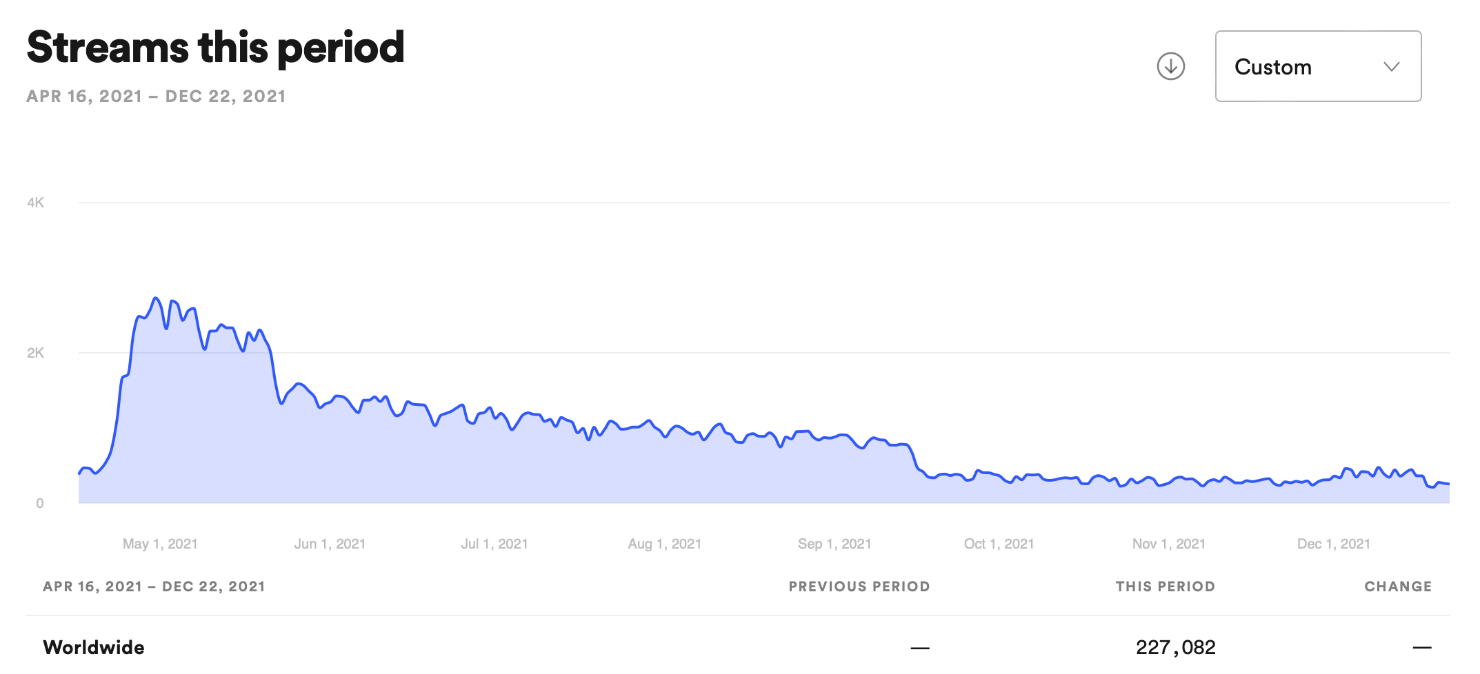1480x674 pixels.
Task: Click the chevron arrow beside Custom
Action: 1391,67
